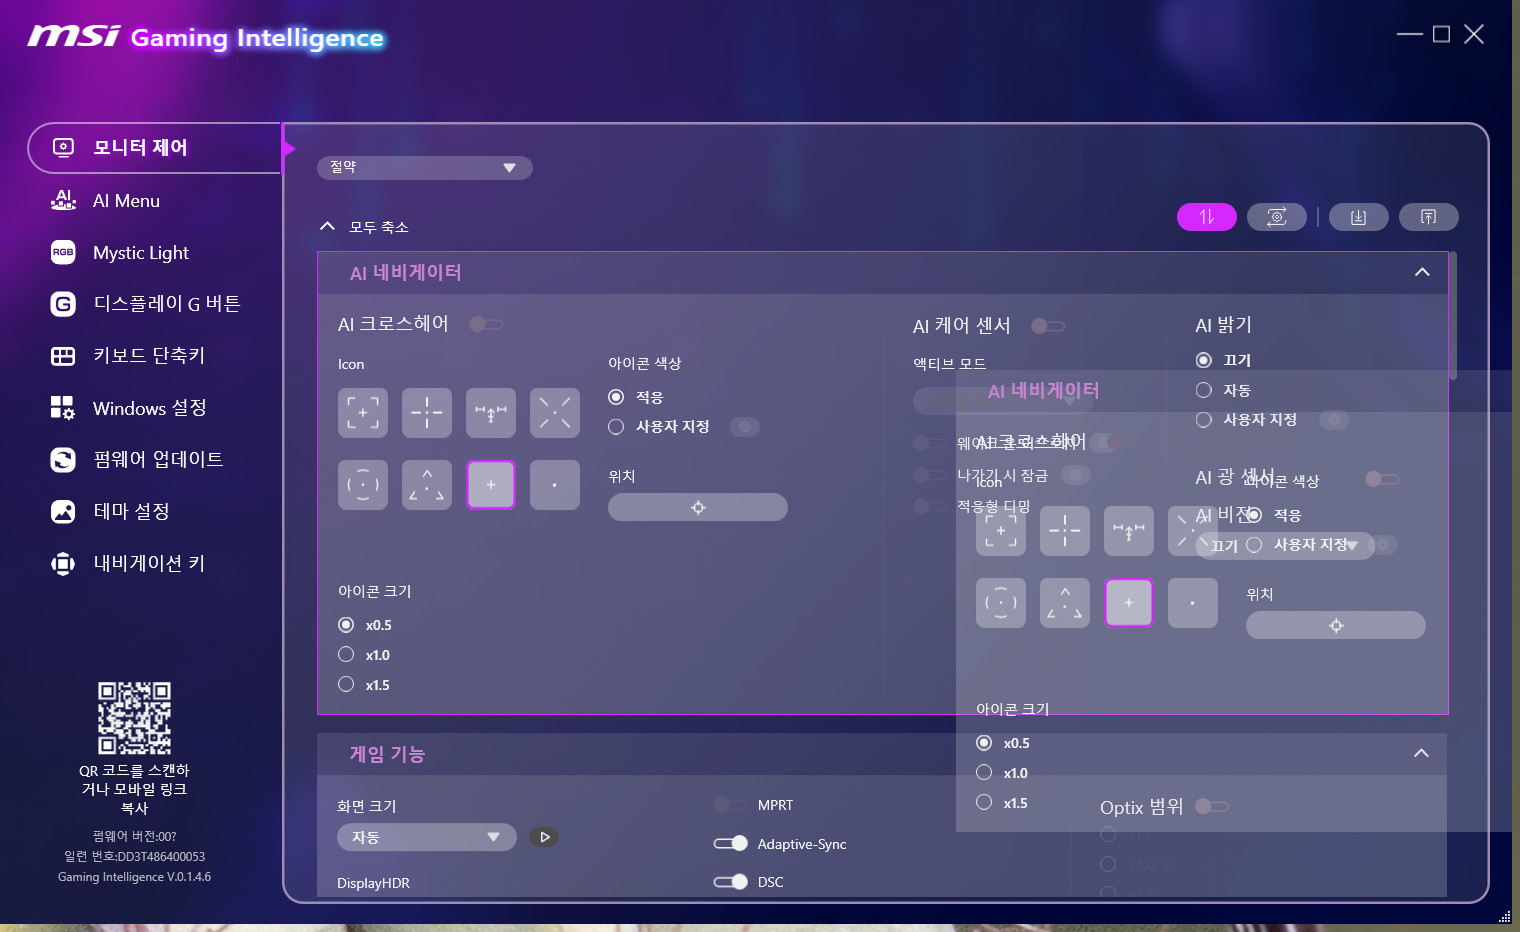Click the export settings icon button
Viewport: 1520px width, 932px height.
point(1428,217)
